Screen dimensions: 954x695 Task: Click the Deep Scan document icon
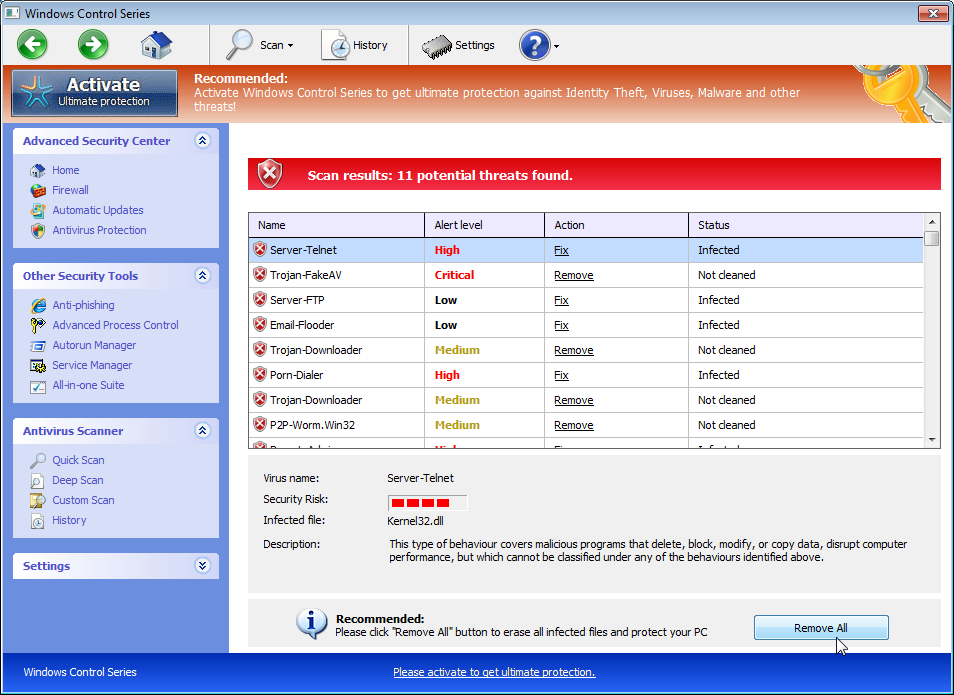[x=38, y=481]
